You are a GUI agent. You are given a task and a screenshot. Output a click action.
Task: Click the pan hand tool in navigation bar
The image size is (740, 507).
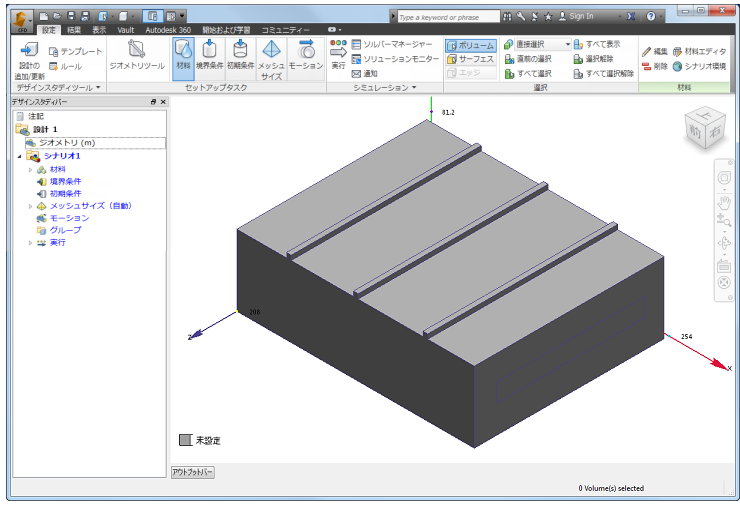click(724, 203)
